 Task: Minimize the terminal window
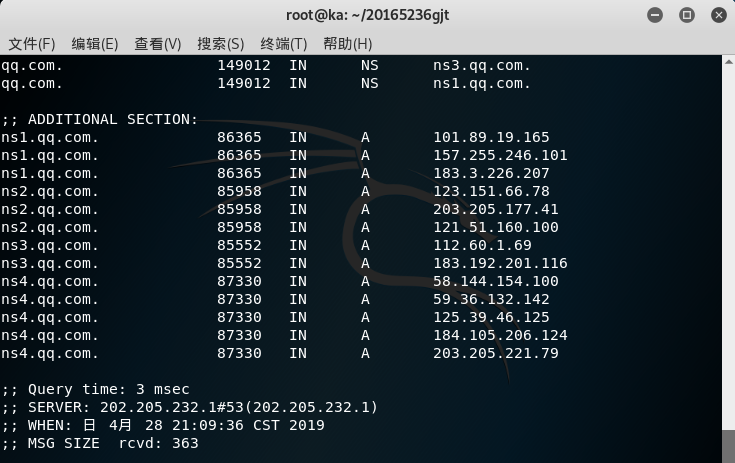point(655,15)
